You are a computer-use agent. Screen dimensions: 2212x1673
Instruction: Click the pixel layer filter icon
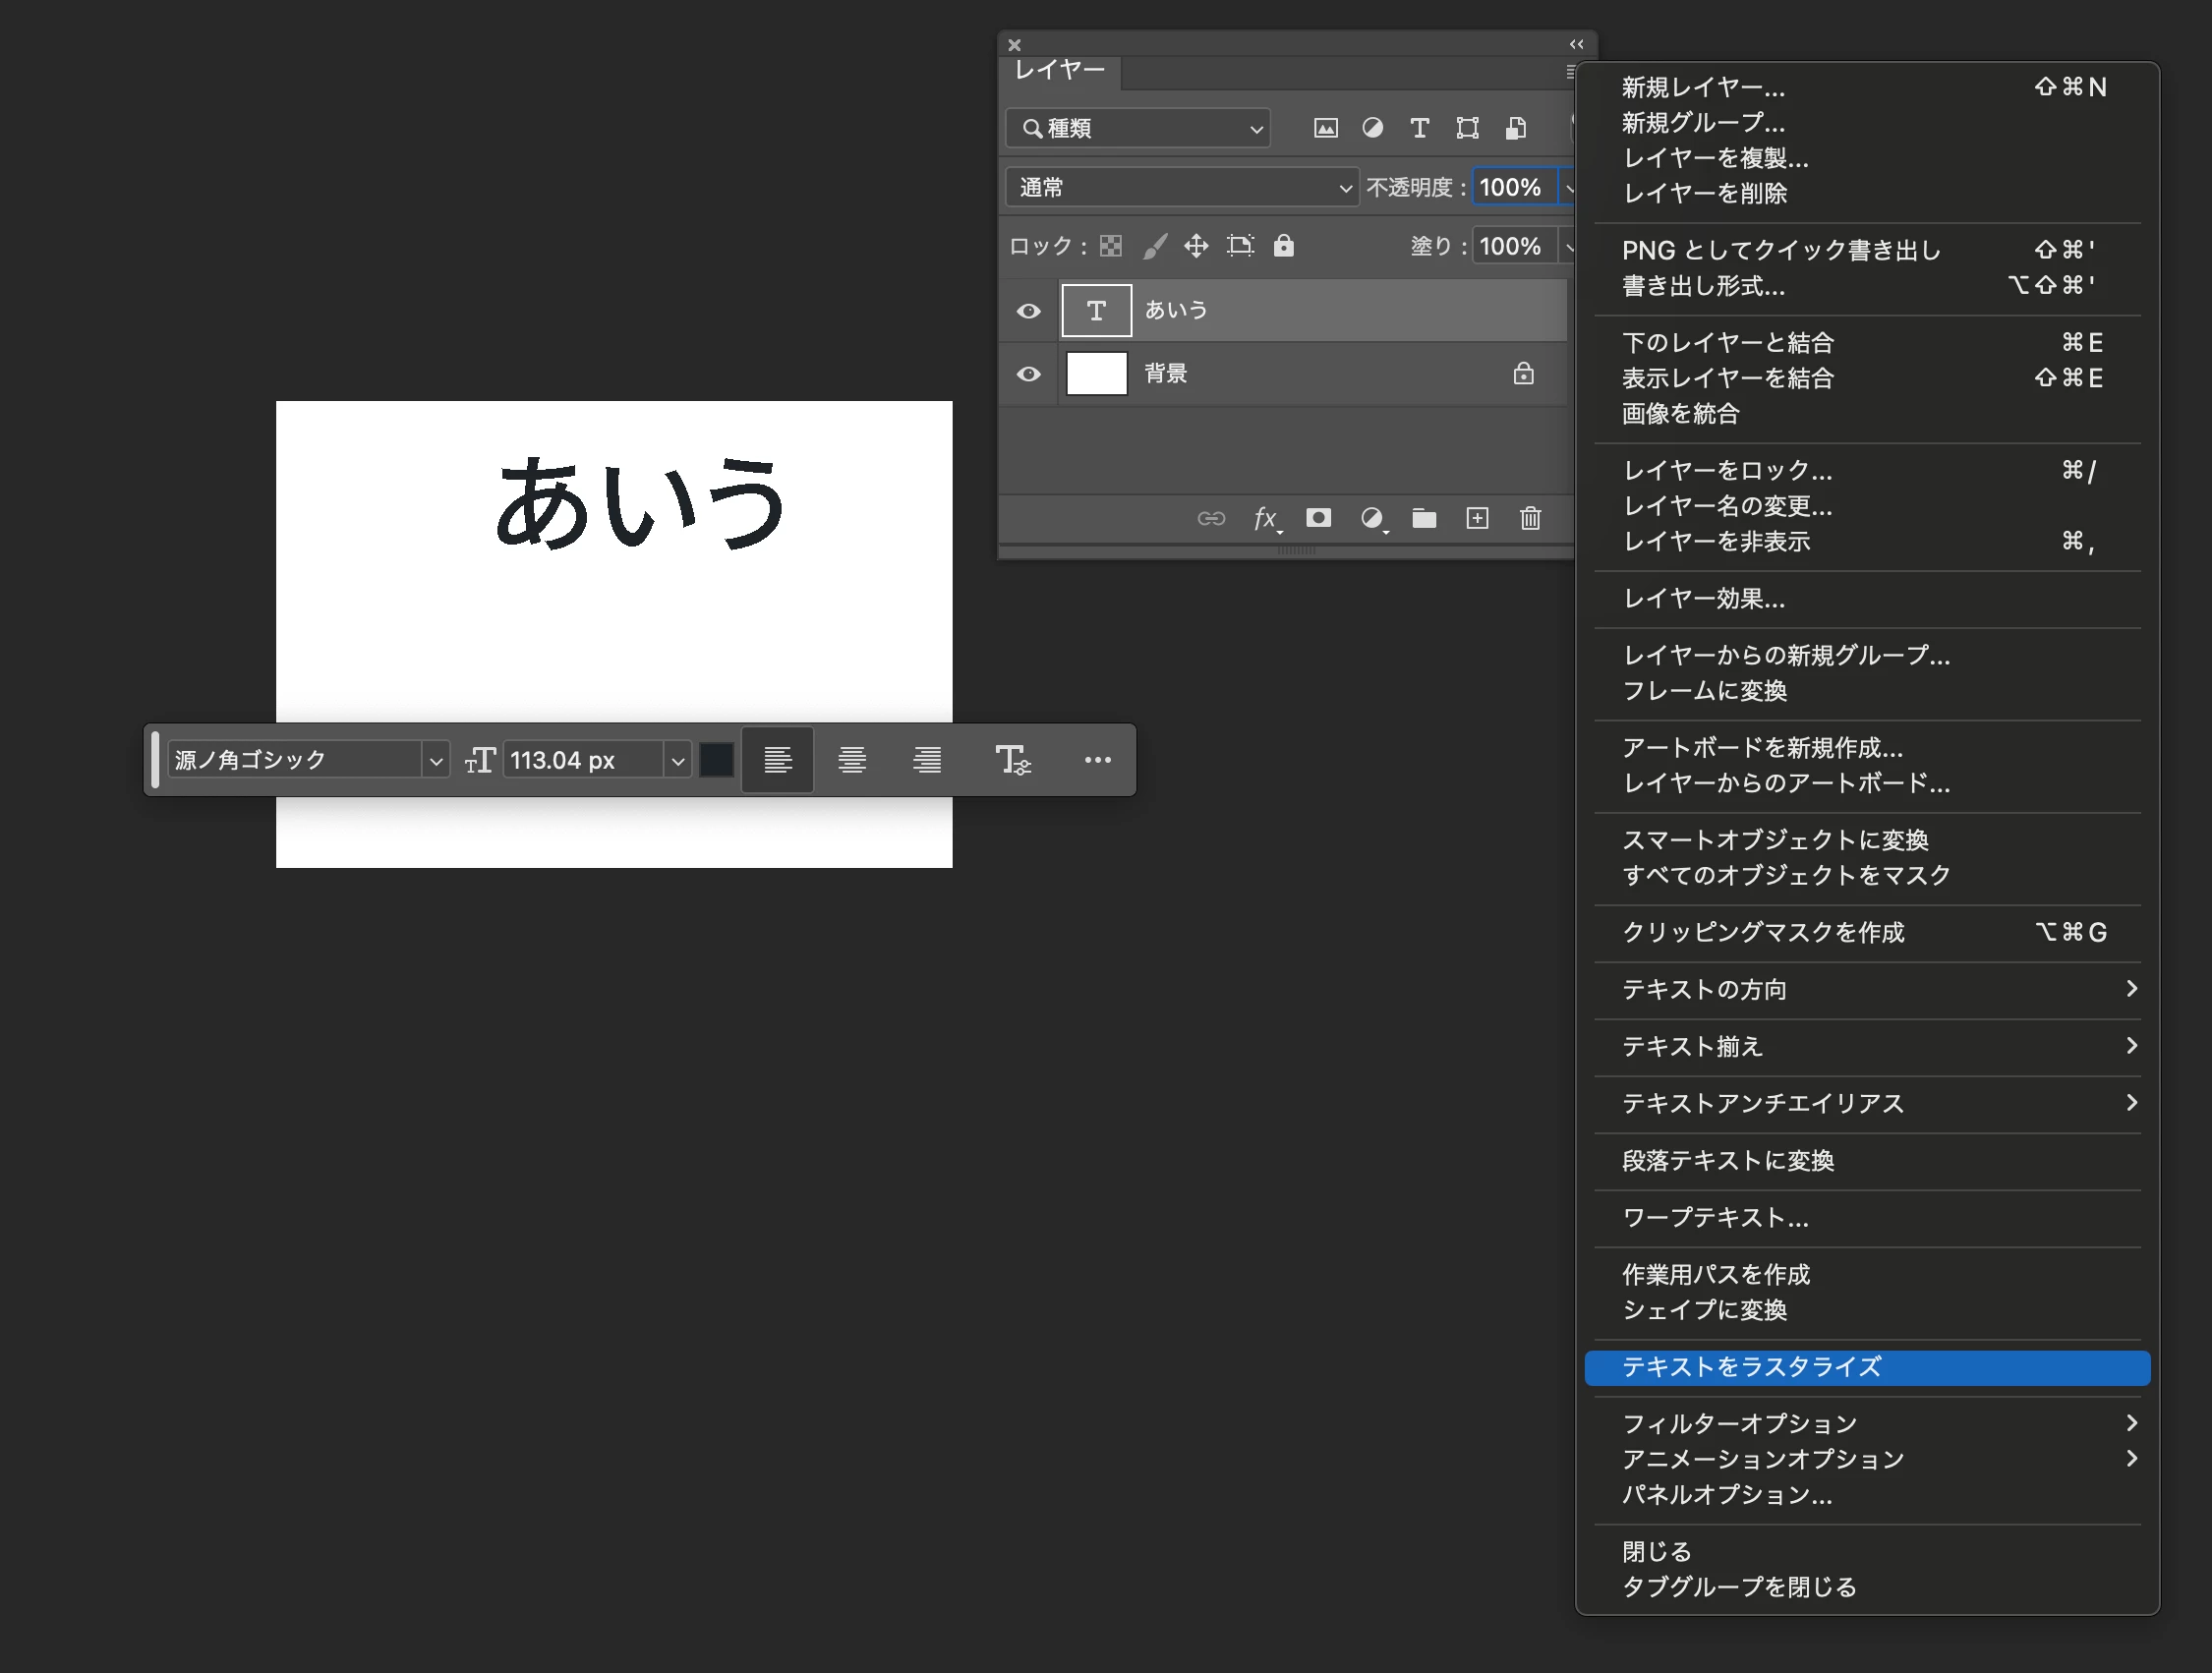click(1325, 128)
